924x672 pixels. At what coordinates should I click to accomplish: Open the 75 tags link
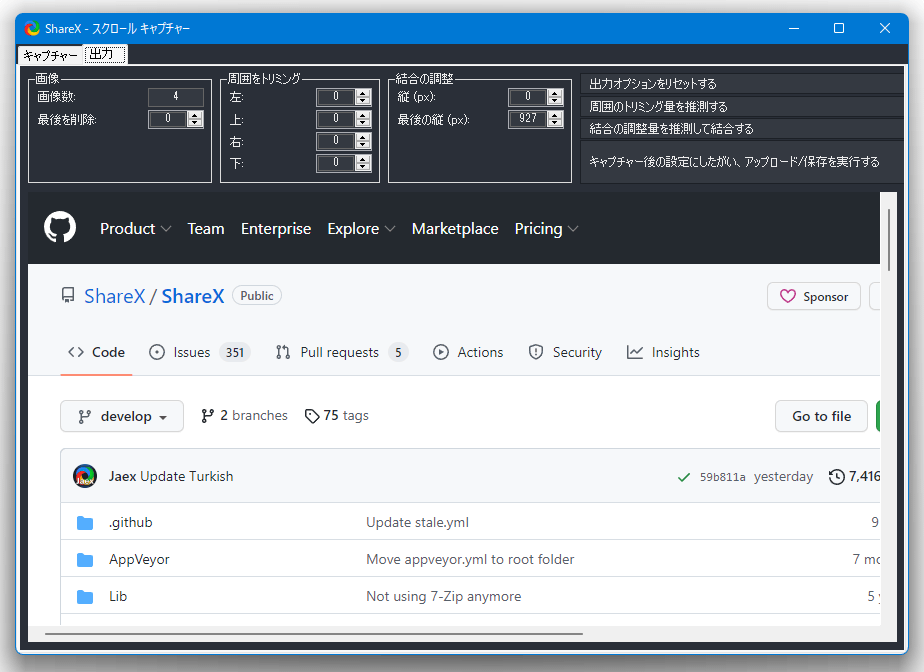[x=336, y=416]
